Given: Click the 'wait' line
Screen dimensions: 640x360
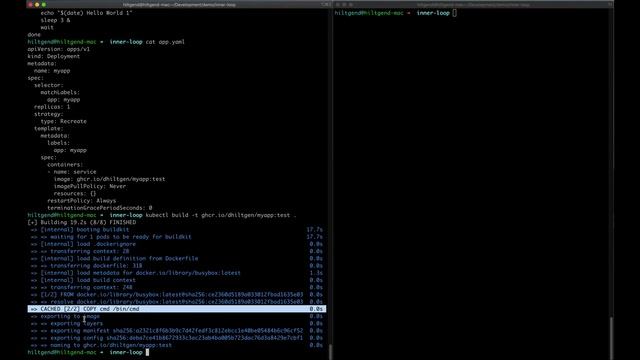Looking at the screenshot, I should [x=47, y=27].
